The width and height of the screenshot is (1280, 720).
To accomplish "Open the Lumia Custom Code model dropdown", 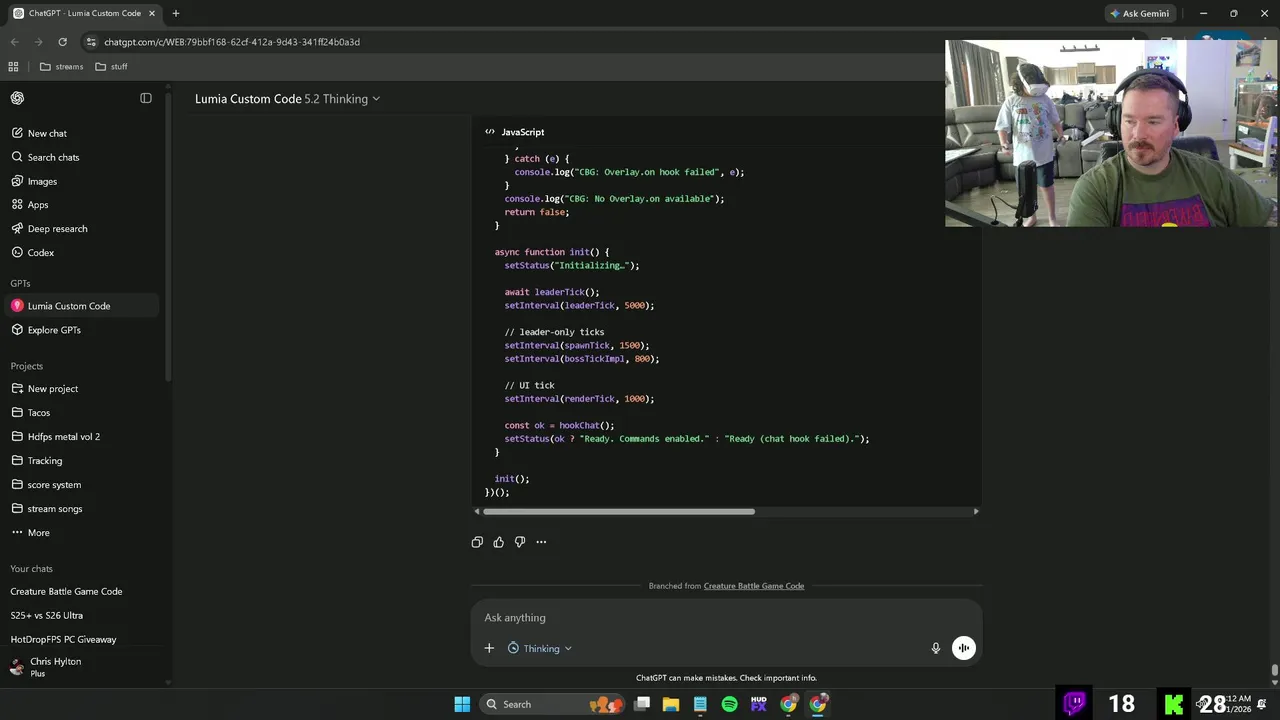I will tap(287, 99).
